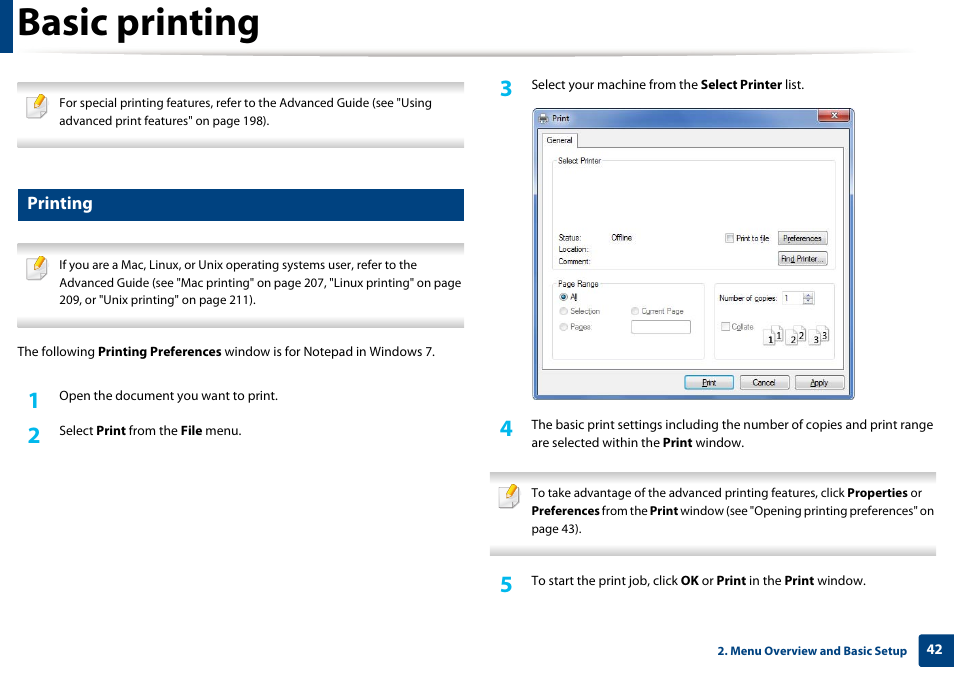This screenshot has width=954, height=675.
Task: Click the Print button to start the job
Action: click(x=709, y=383)
